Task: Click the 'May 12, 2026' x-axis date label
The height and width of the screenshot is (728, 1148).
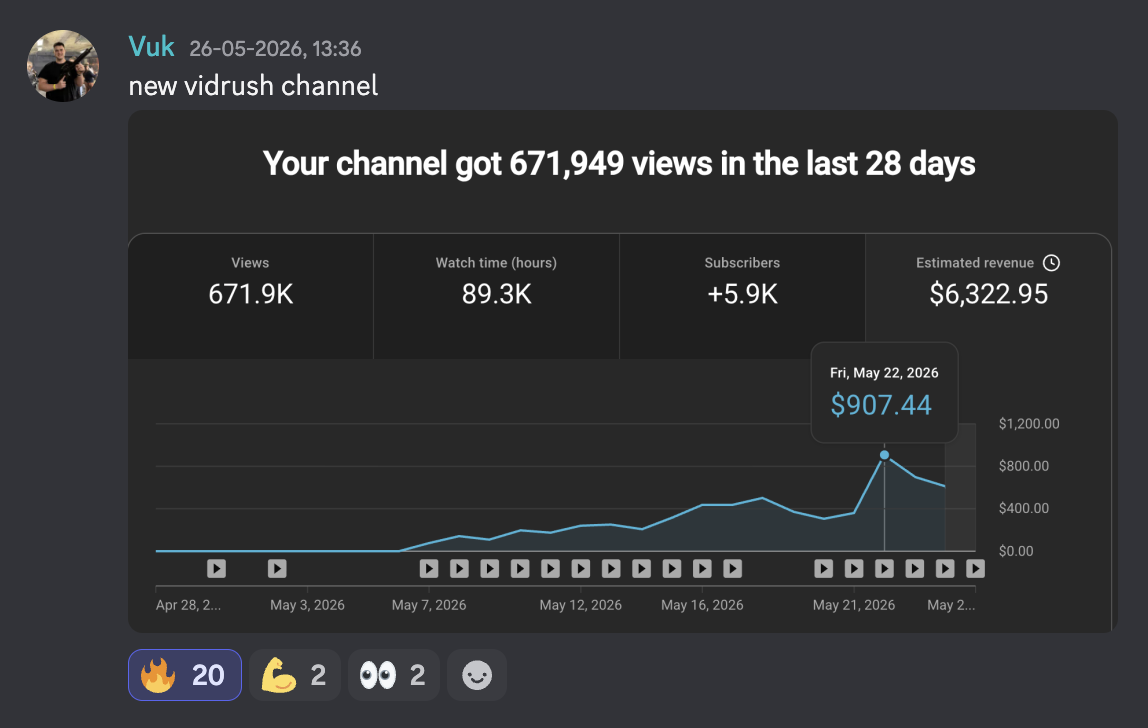Action: [x=581, y=605]
